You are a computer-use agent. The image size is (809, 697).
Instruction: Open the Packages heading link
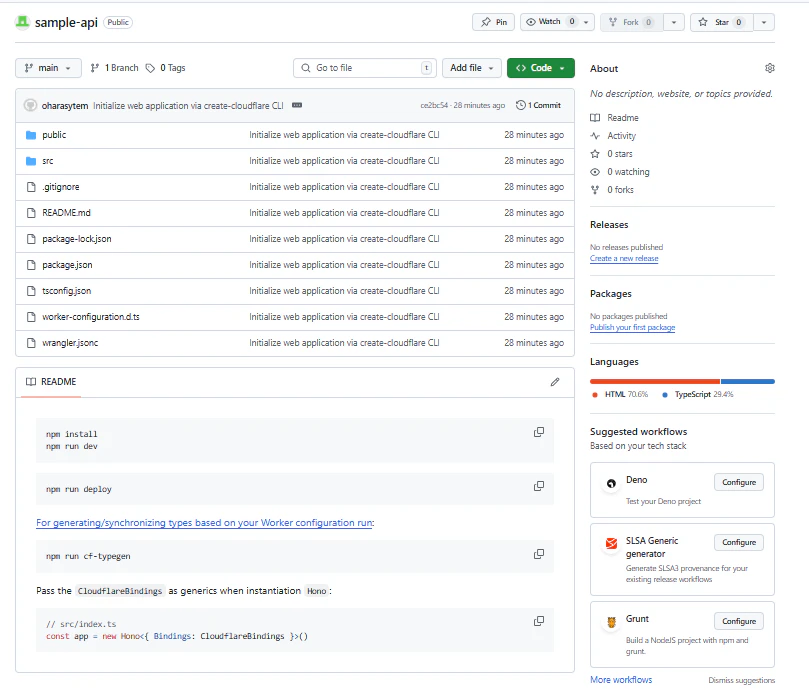[x=611, y=294]
